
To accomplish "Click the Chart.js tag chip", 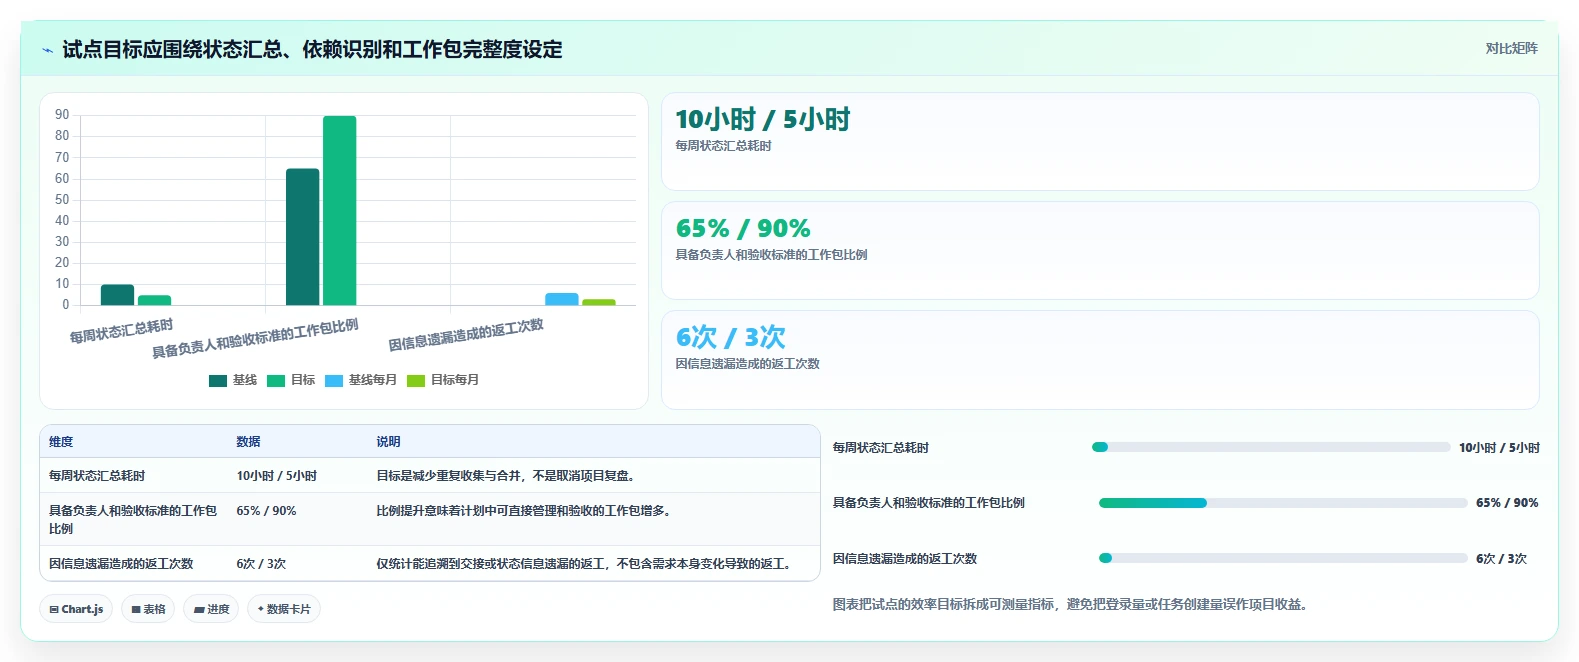I will [76, 609].
